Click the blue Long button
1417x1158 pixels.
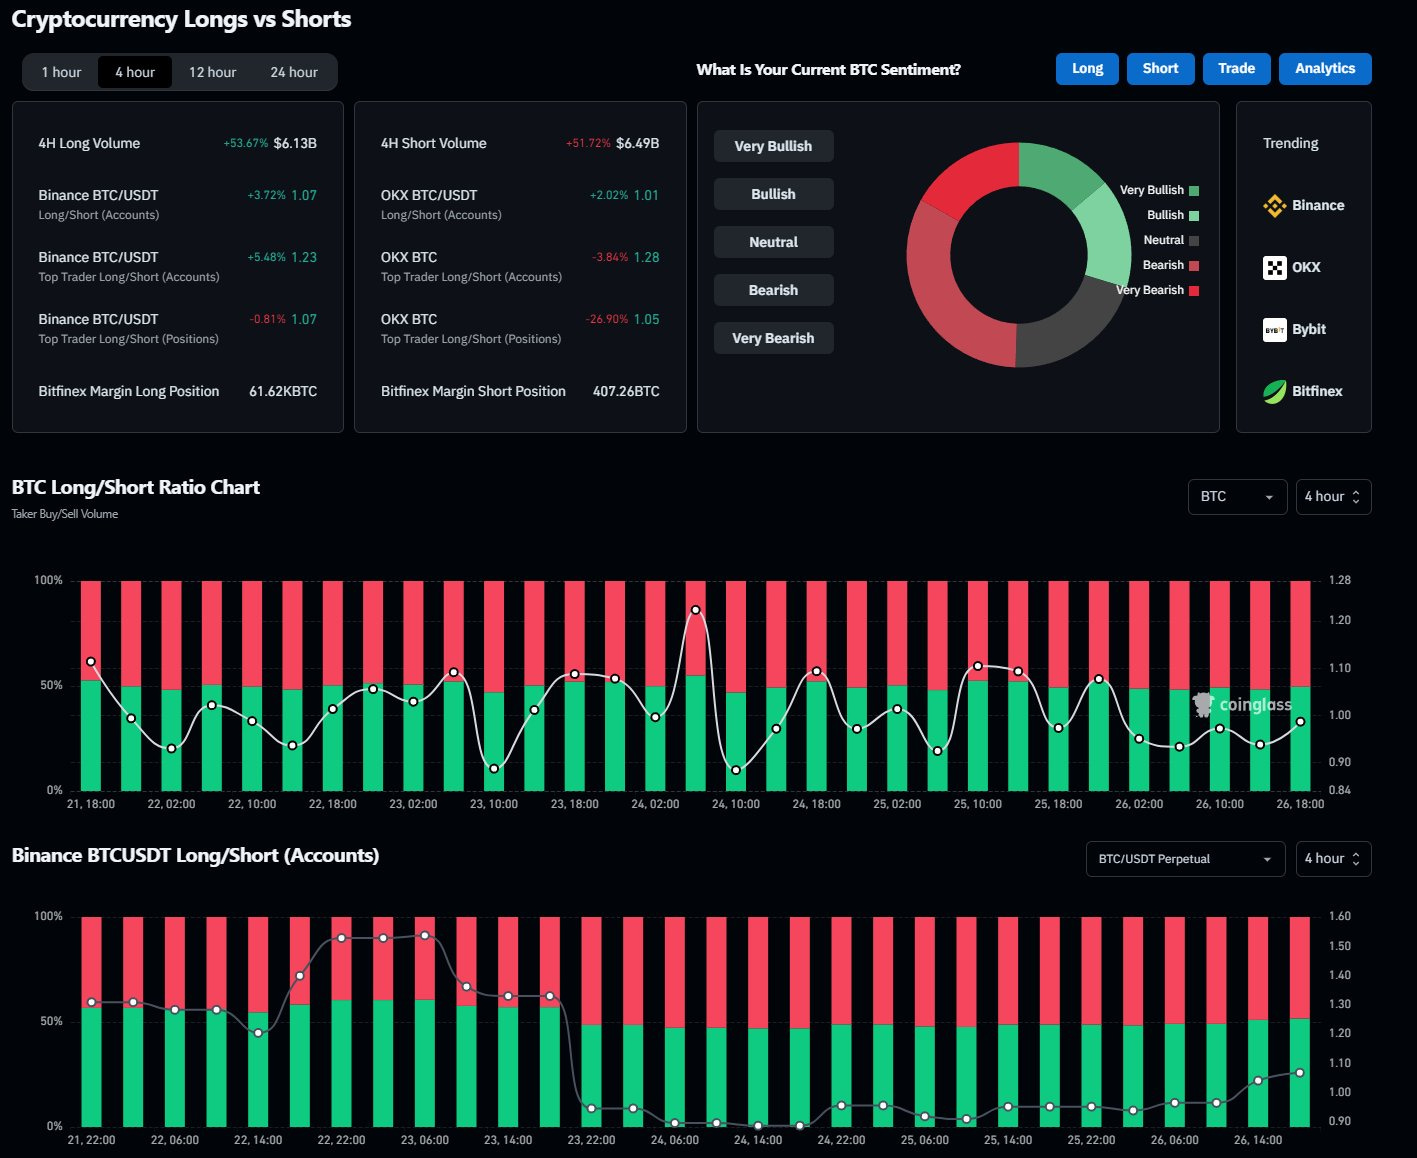(x=1087, y=69)
